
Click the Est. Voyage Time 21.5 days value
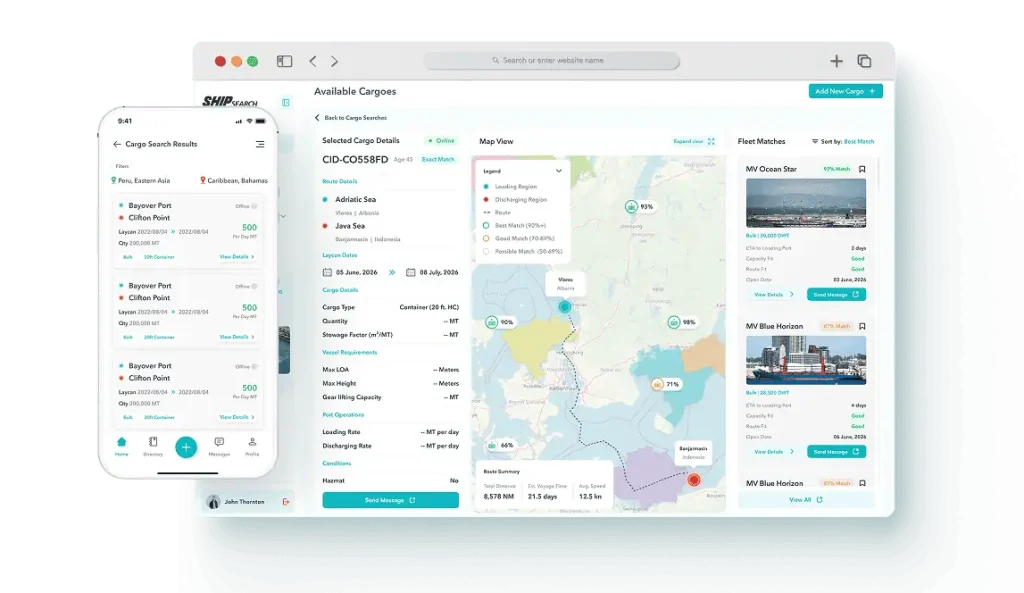click(543, 496)
